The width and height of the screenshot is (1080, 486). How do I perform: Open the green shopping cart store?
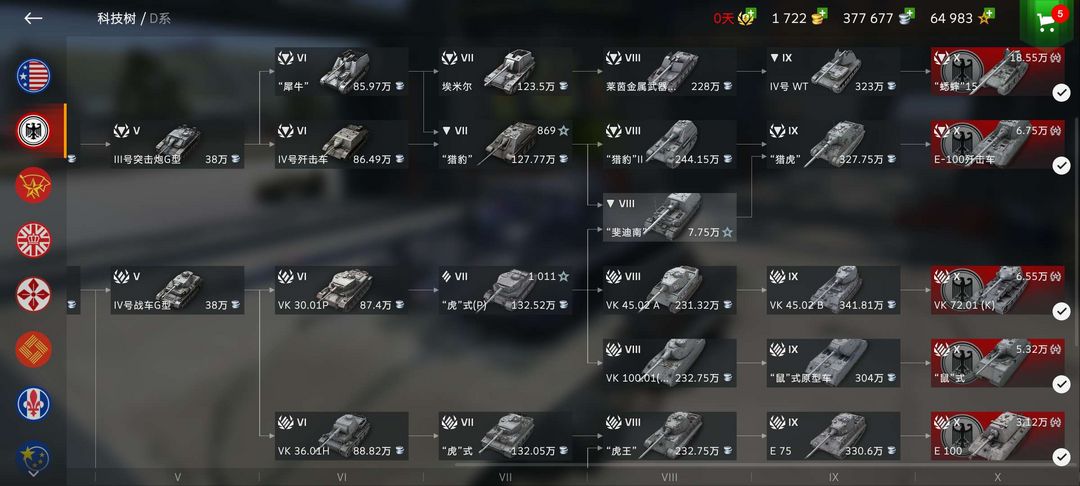(x=1048, y=21)
